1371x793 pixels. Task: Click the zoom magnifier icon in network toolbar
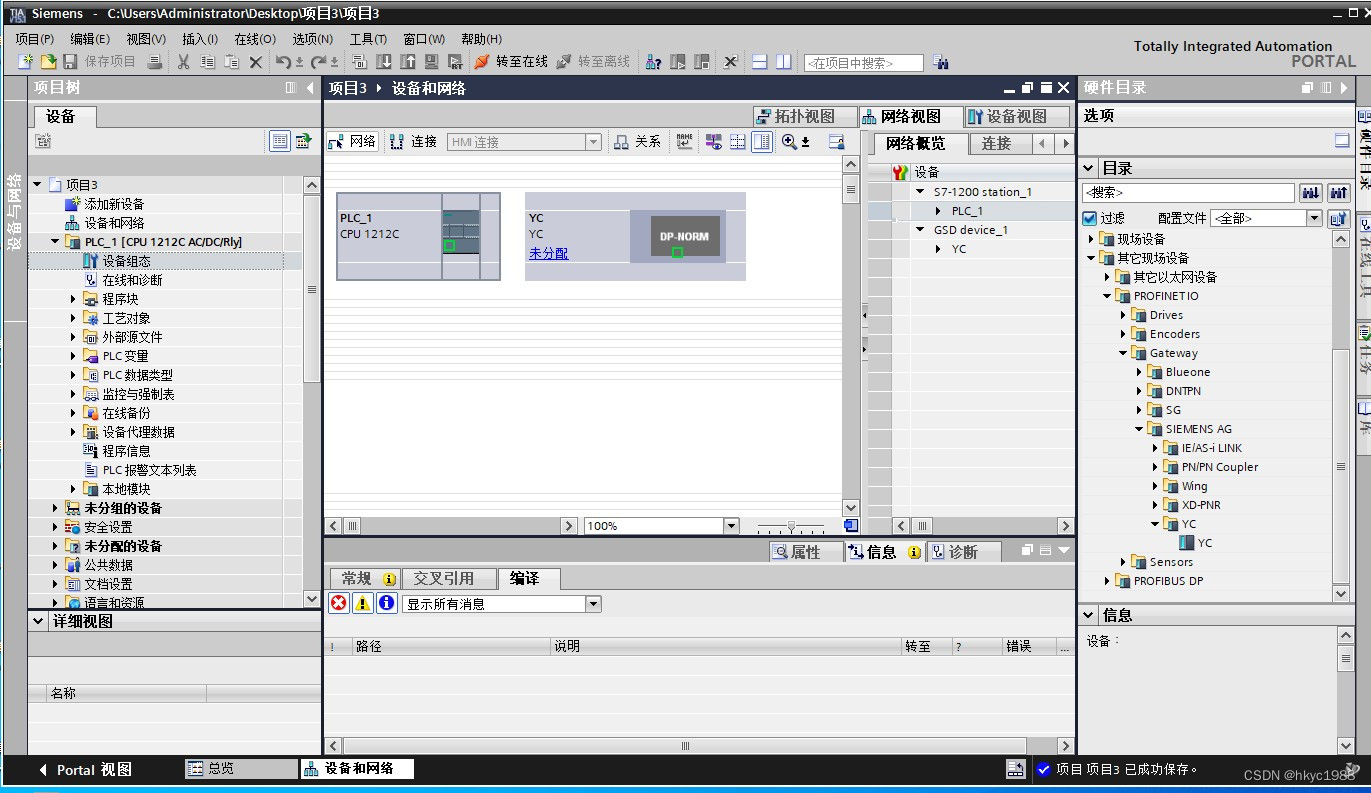(x=789, y=142)
